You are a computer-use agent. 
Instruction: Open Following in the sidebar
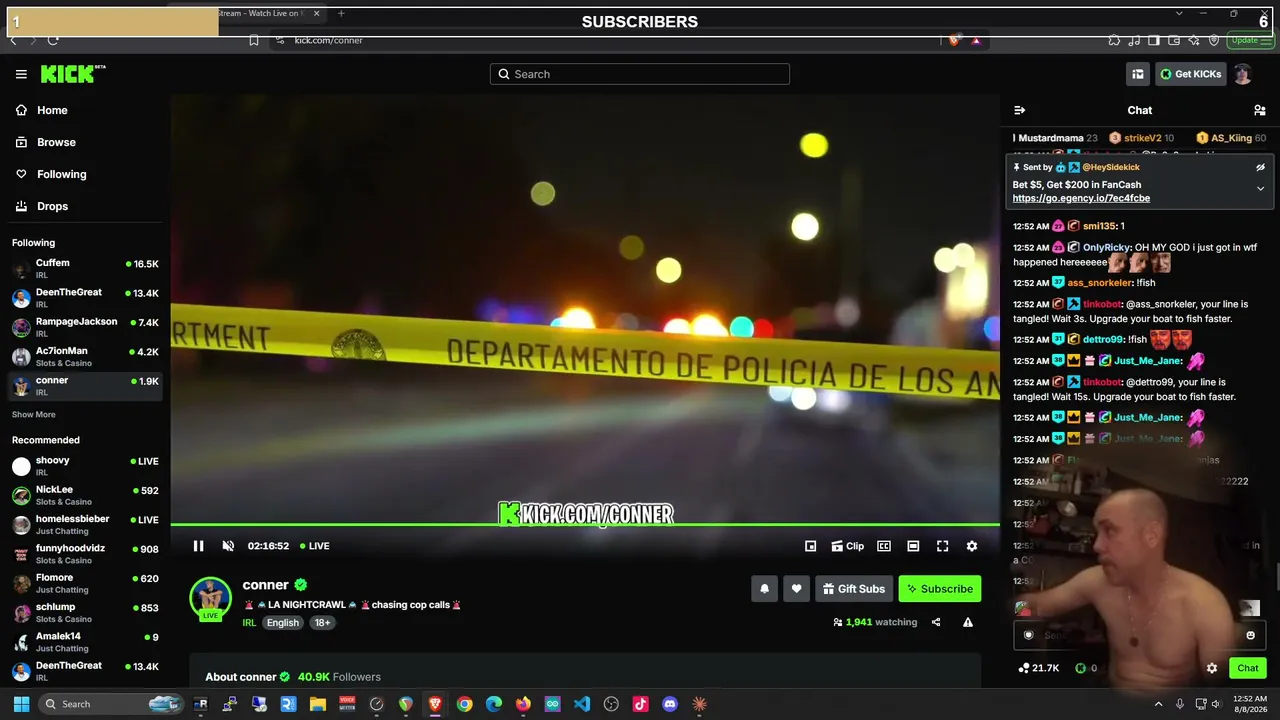tap(83, 174)
